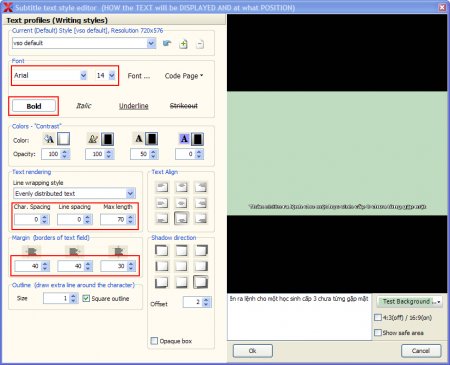The width and height of the screenshot is (450, 365).
Task: Click the Max length value field
Action: (x=113, y=219)
